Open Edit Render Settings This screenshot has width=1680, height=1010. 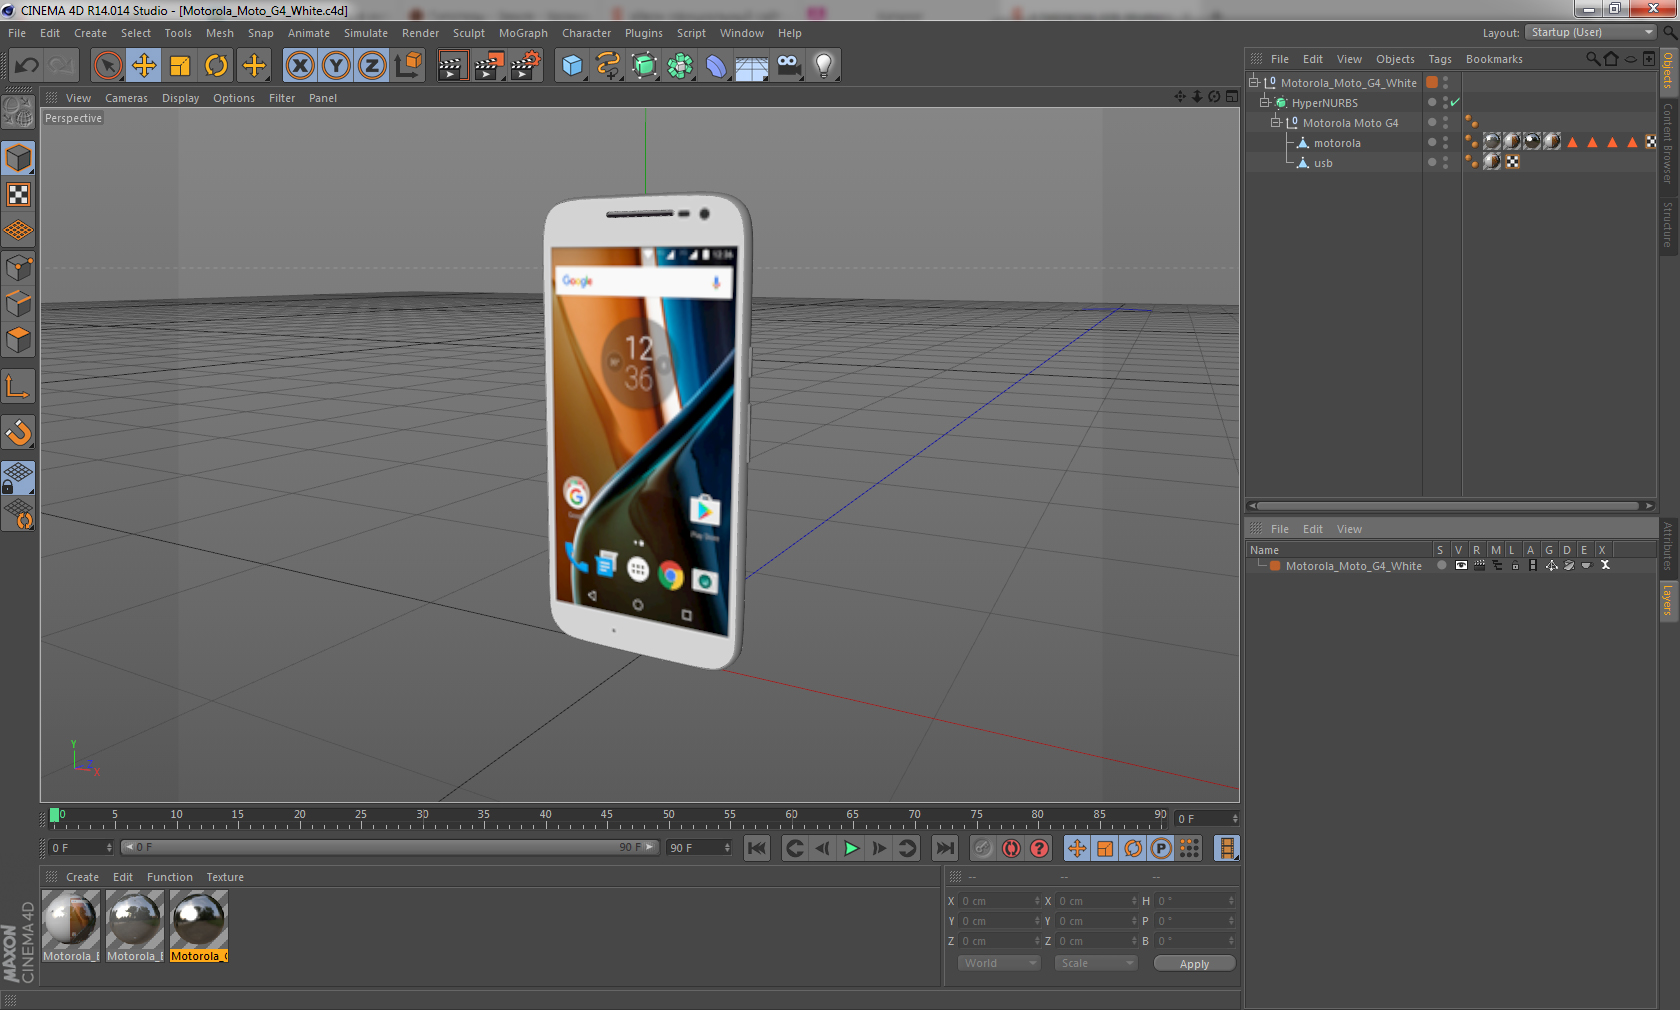coord(525,66)
